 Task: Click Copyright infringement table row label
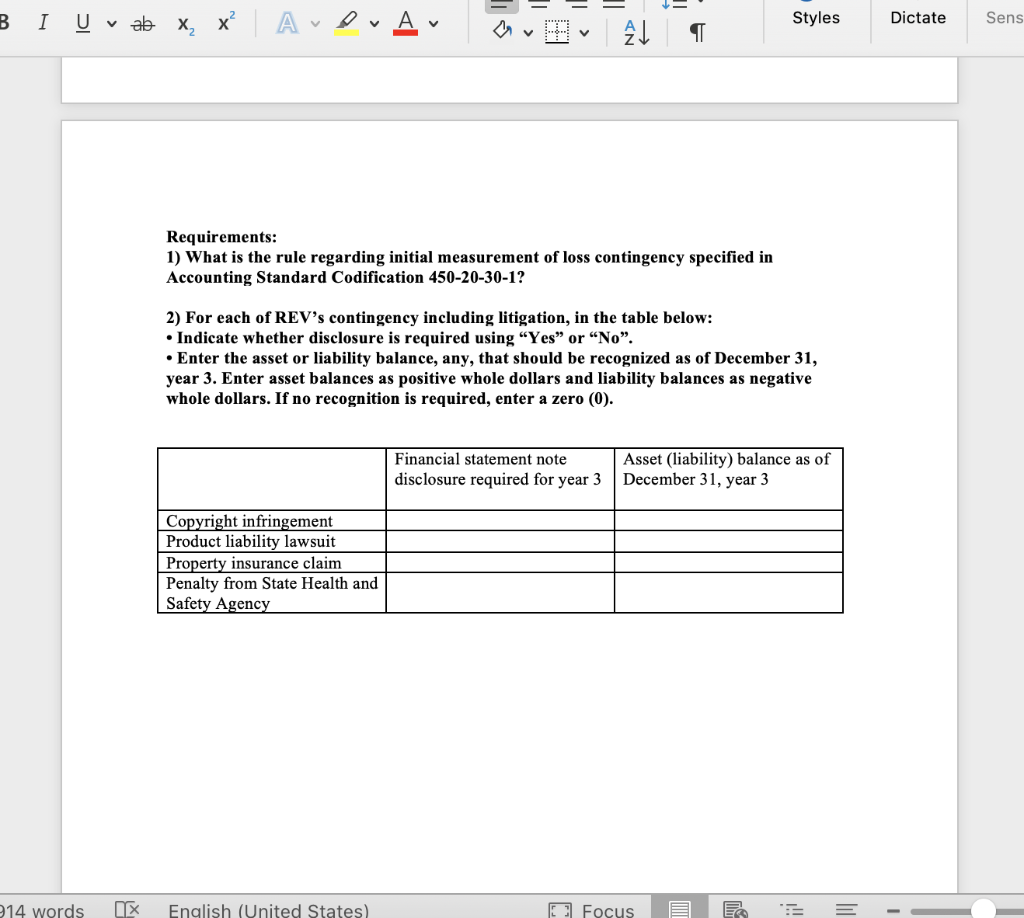click(x=249, y=521)
